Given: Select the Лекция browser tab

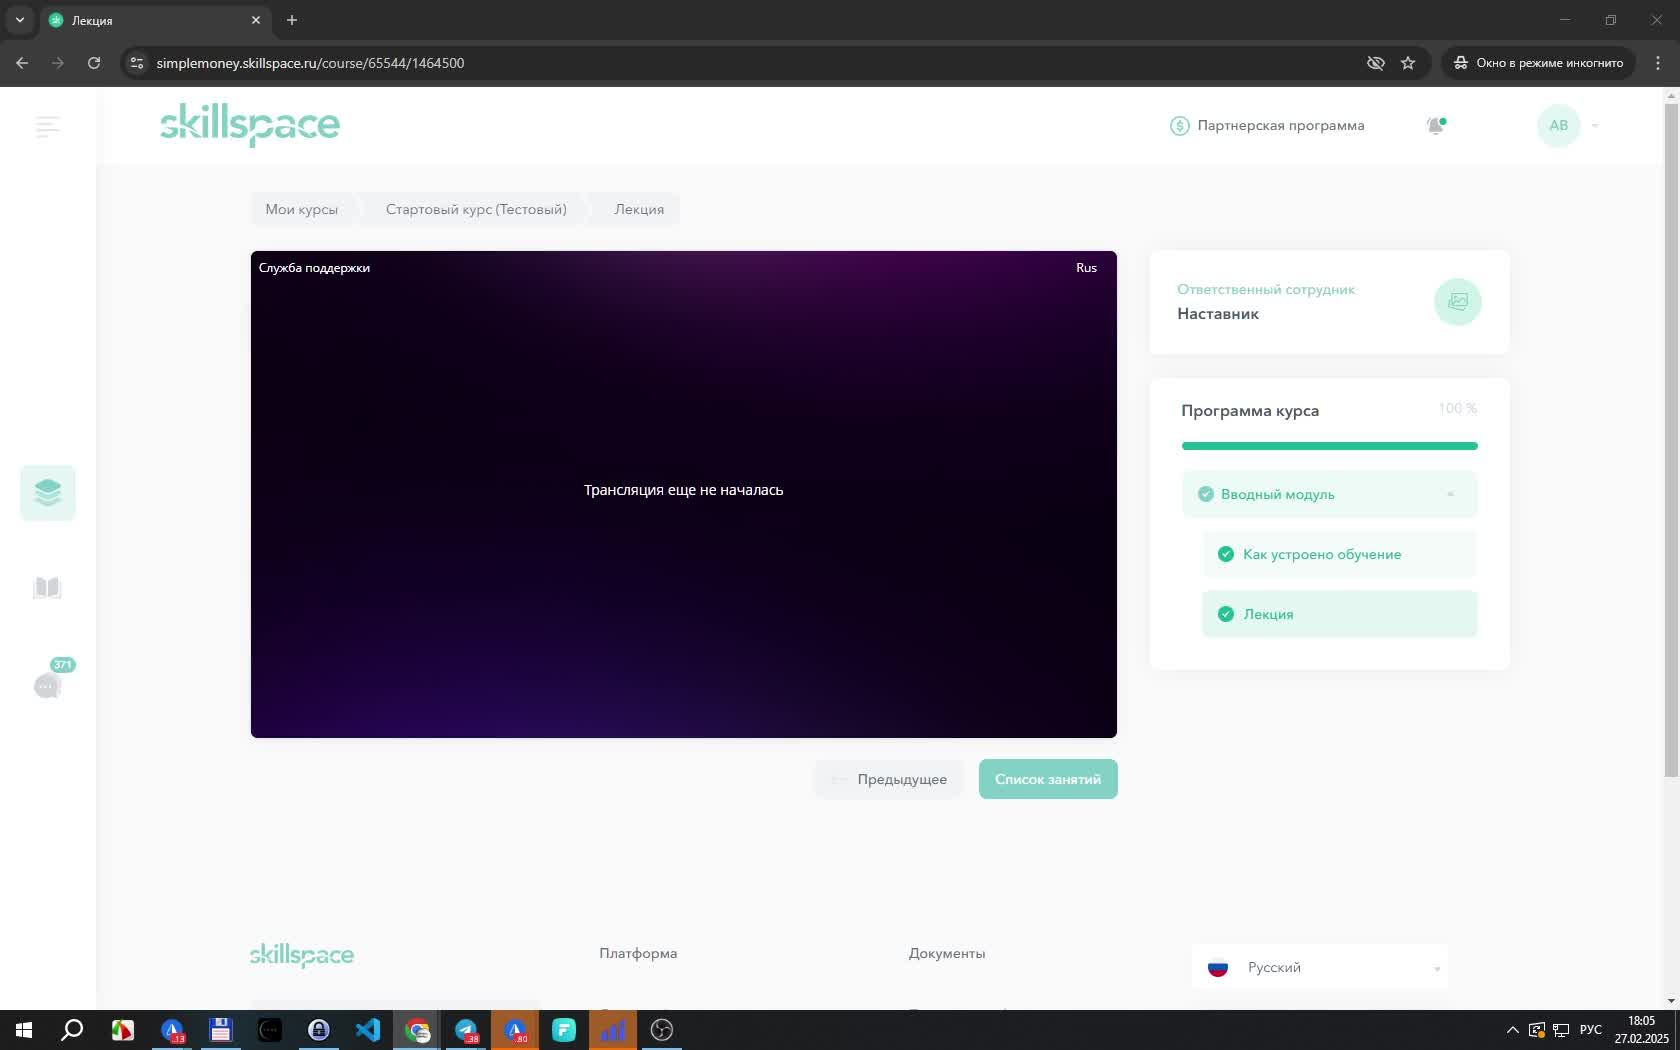Looking at the screenshot, I should pyautogui.click(x=155, y=20).
